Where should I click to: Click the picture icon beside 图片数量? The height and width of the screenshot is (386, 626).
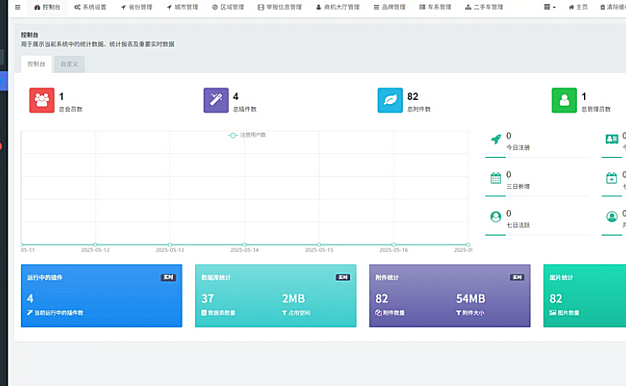pos(553,313)
